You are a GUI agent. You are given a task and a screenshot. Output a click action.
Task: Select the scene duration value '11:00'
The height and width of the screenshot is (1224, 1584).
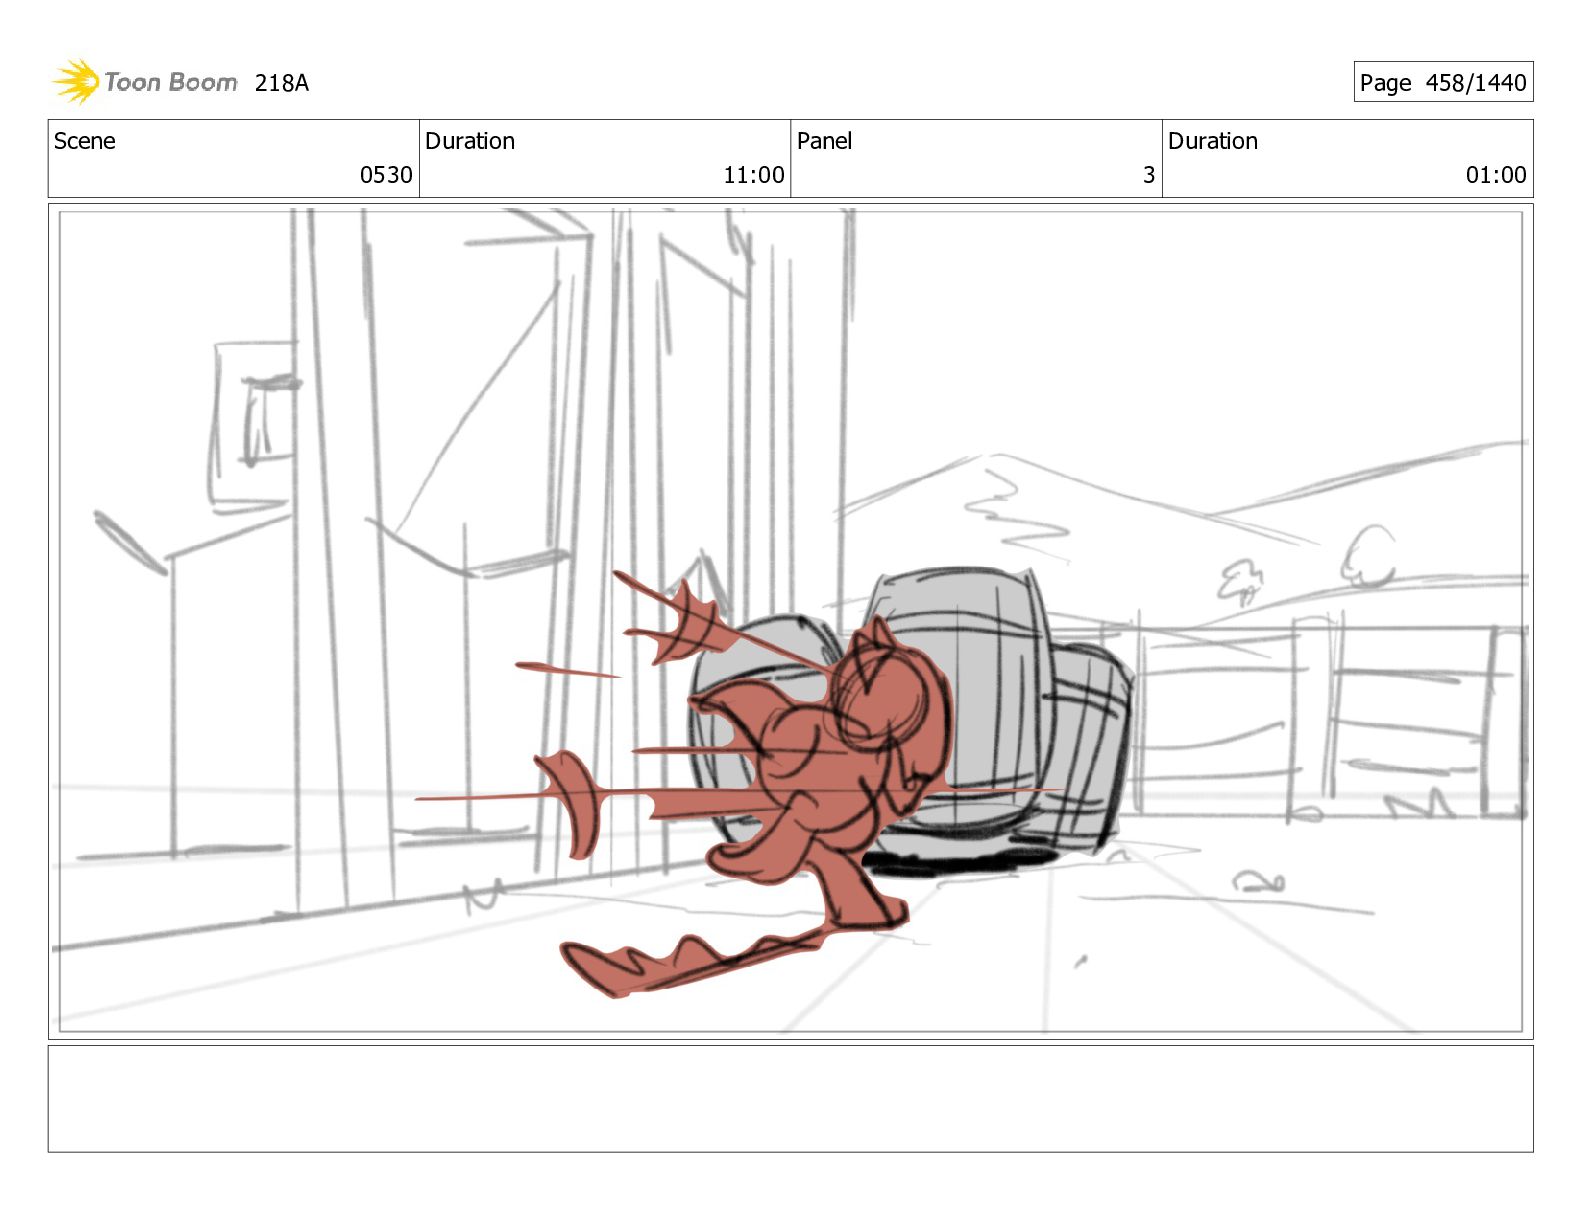coord(754,175)
